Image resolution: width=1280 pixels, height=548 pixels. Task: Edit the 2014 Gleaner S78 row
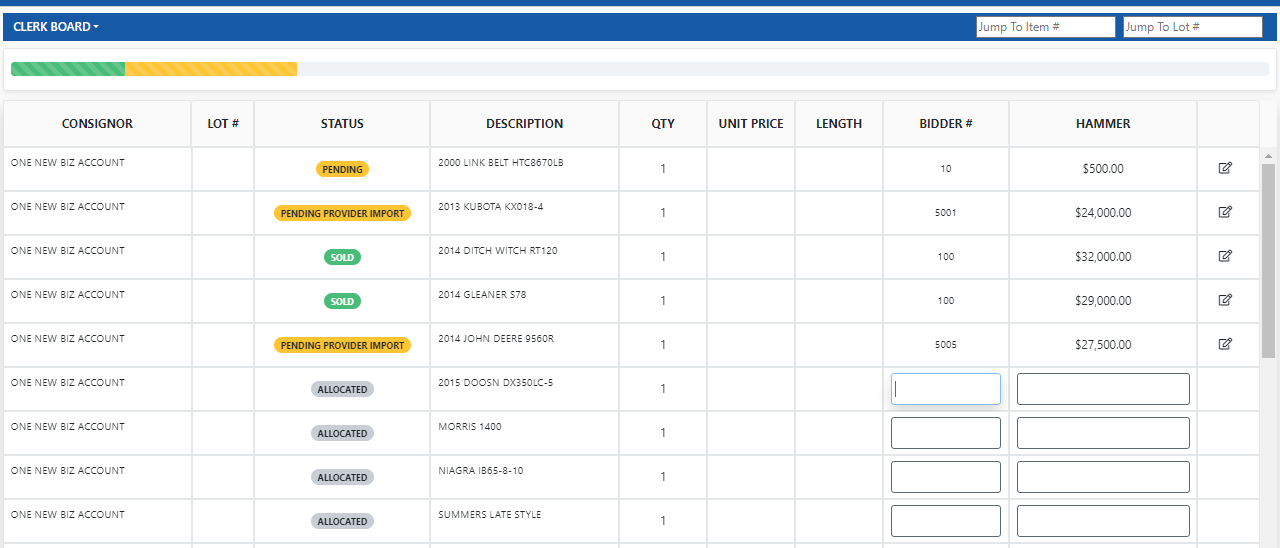click(x=1225, y=300)
